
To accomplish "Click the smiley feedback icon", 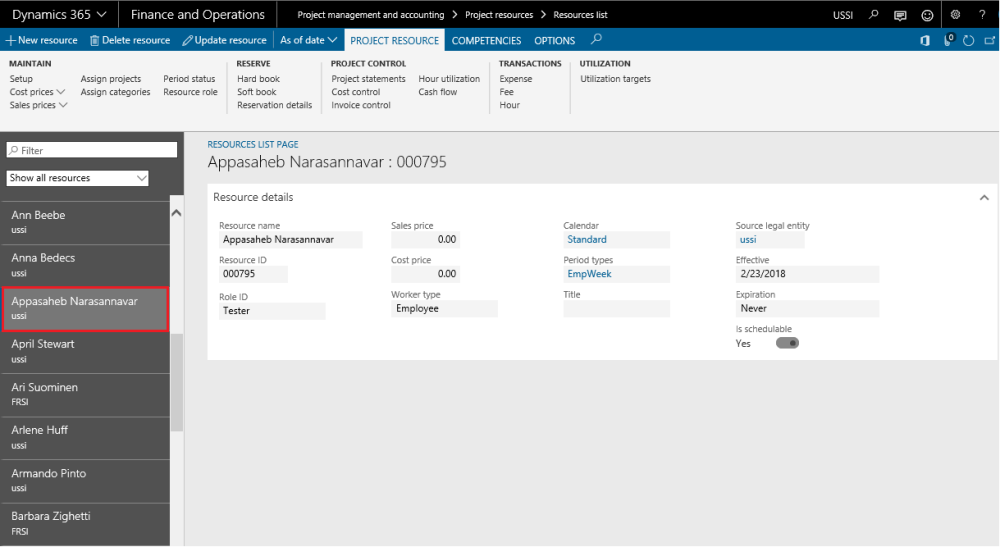I will tap(927, 15).
